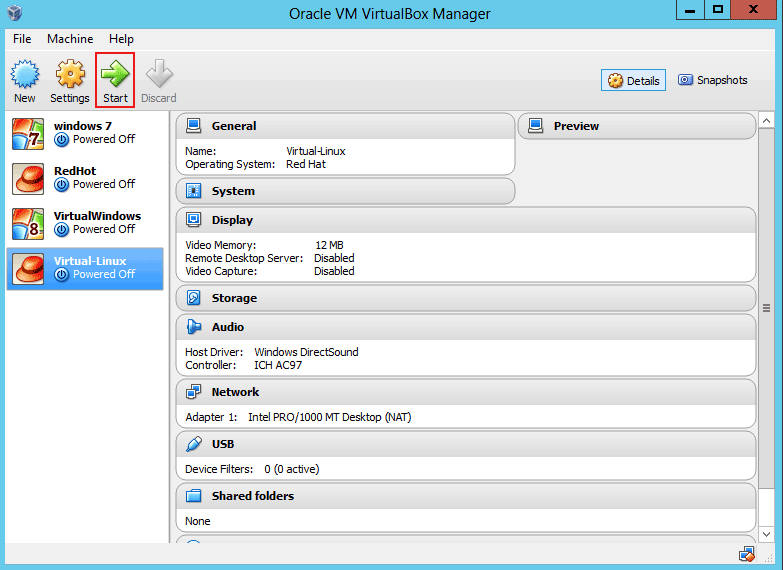Open the Machine menu
The width and height of the screenshot is (783, 570).
pyautogui.click(x=70, y=39)
